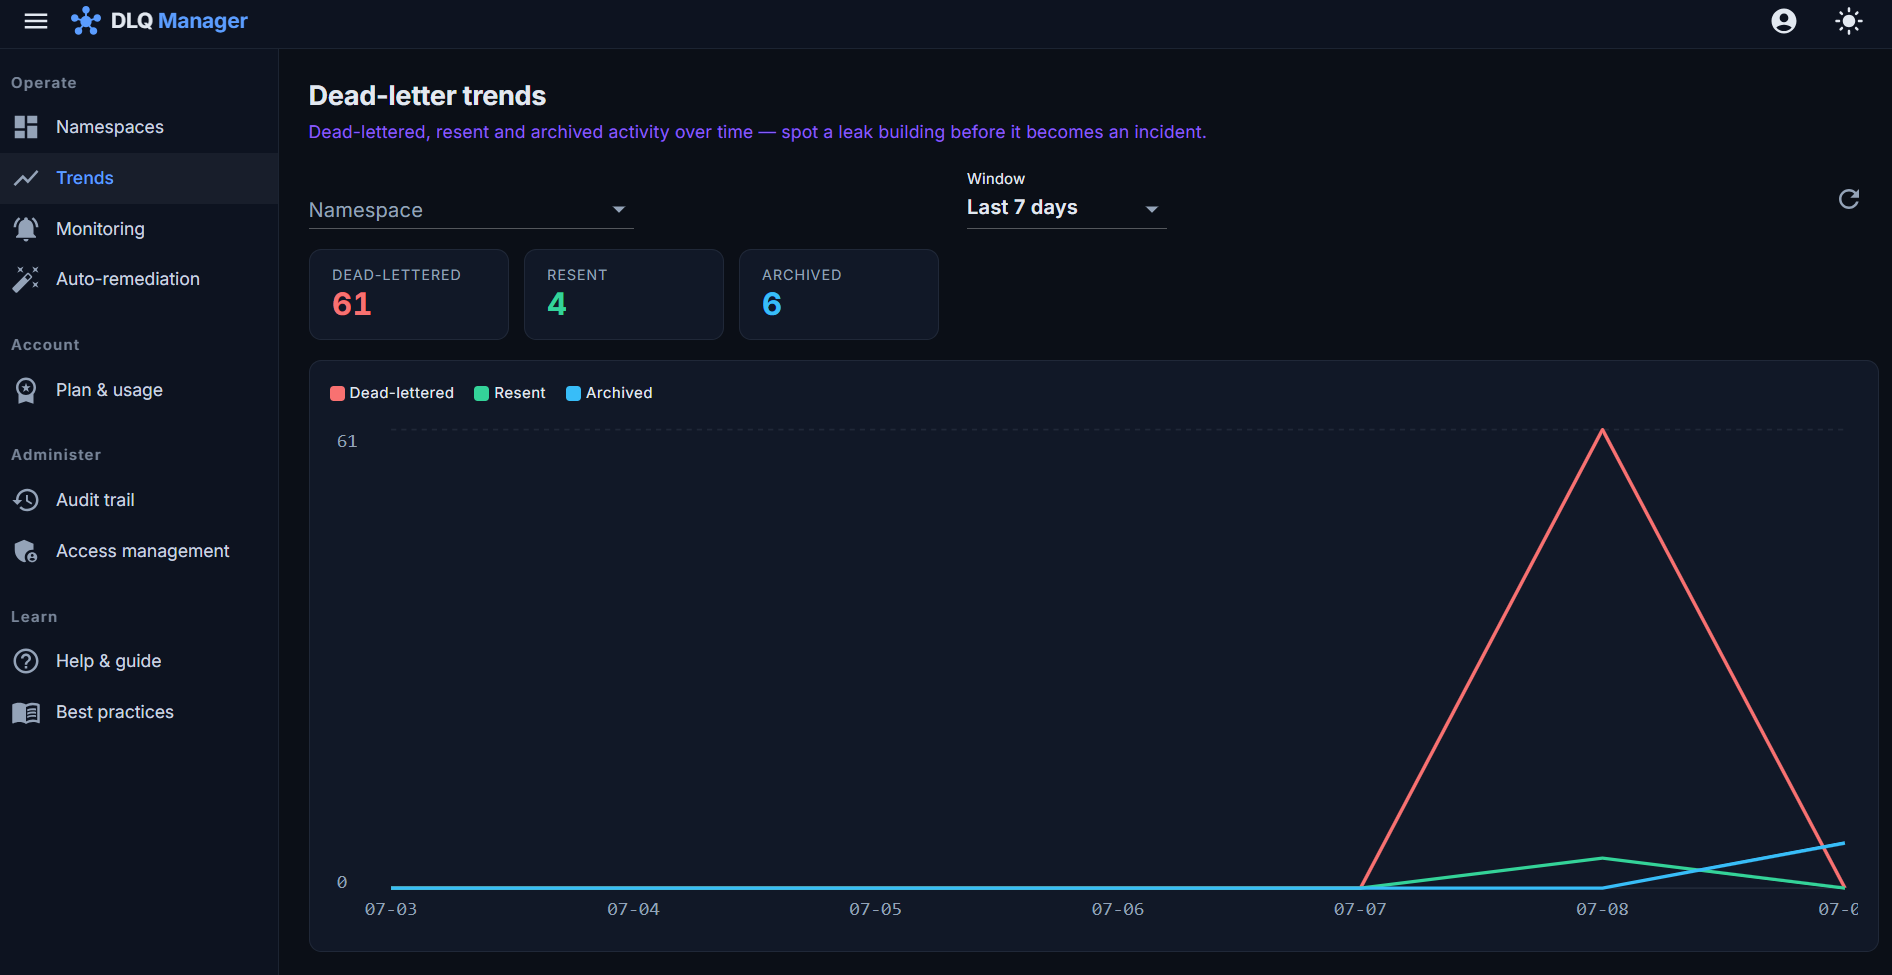Open Access management page
1892x975 pixels.
tap(139, 551)
